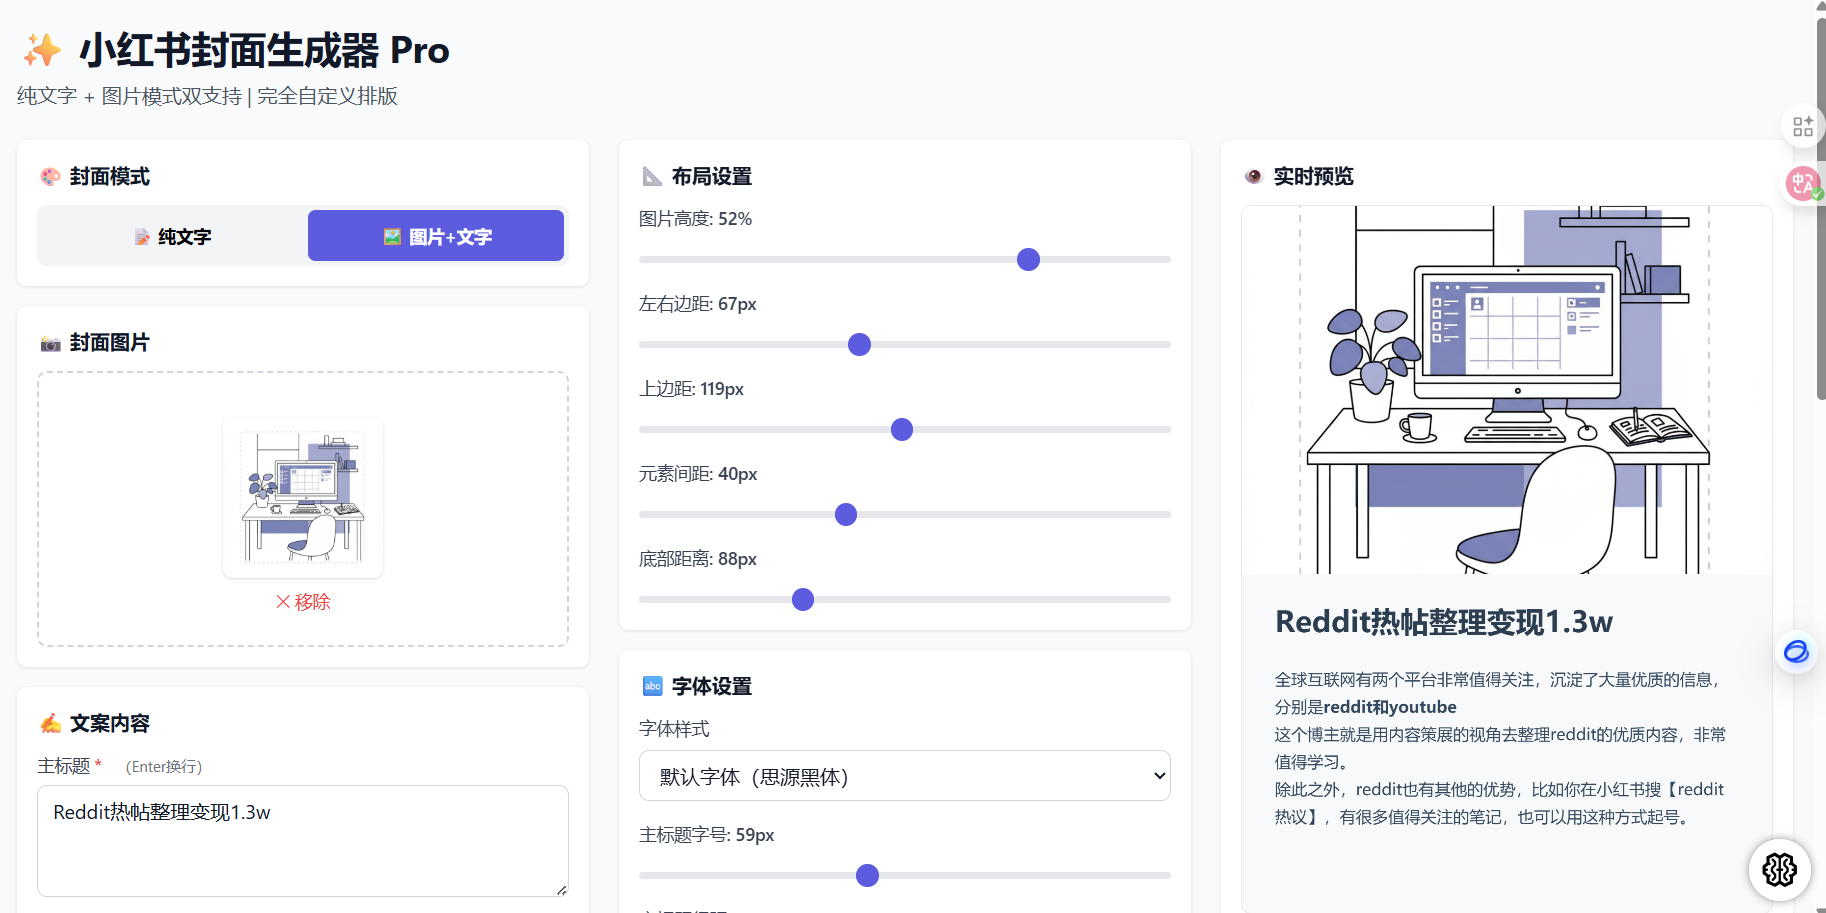The width and height of the screenshot is (1826, 913).
Task: Click the (Enter换行) hint text
Action: coord(164,767)
